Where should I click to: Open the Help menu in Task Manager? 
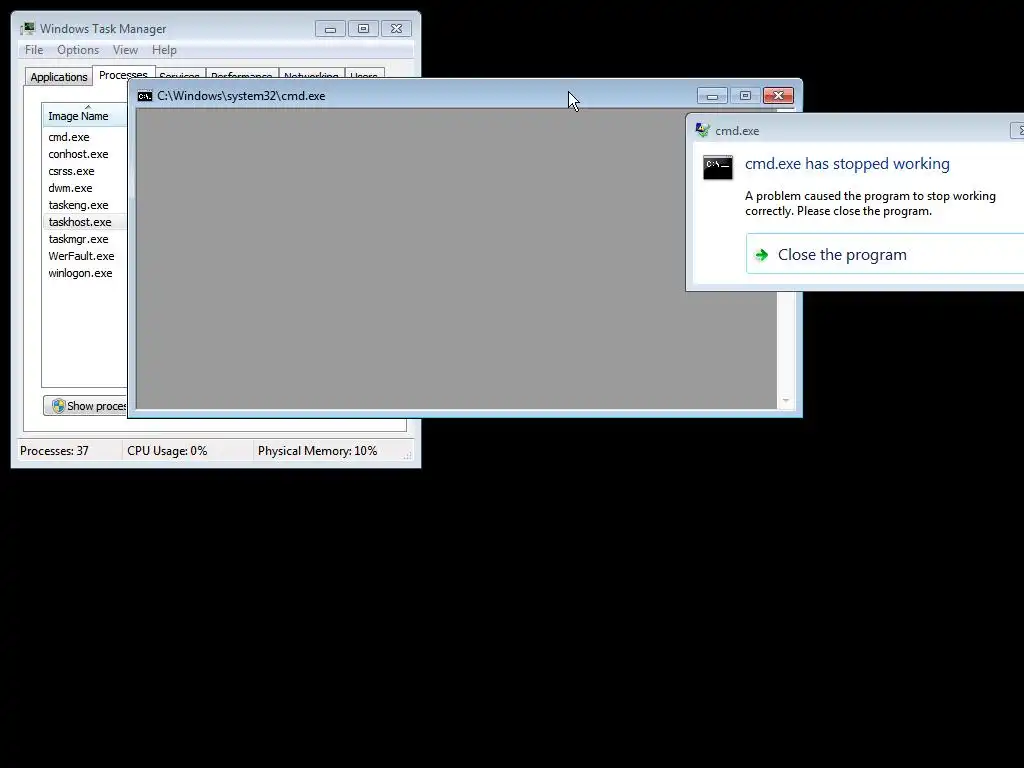tap(164, 50)
